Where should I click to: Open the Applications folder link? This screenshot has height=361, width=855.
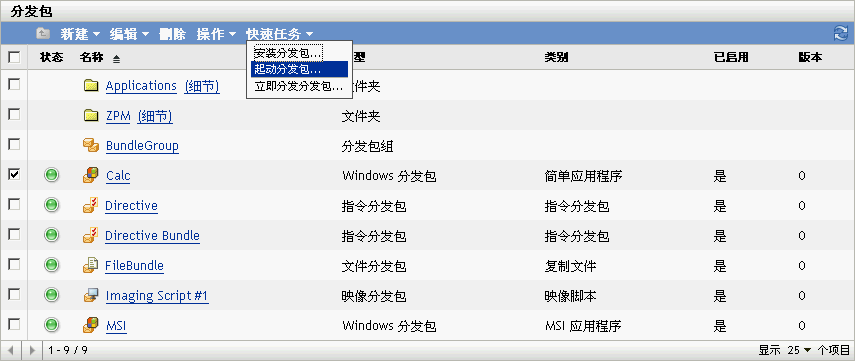pyautogui.click(x=141, y=86)
